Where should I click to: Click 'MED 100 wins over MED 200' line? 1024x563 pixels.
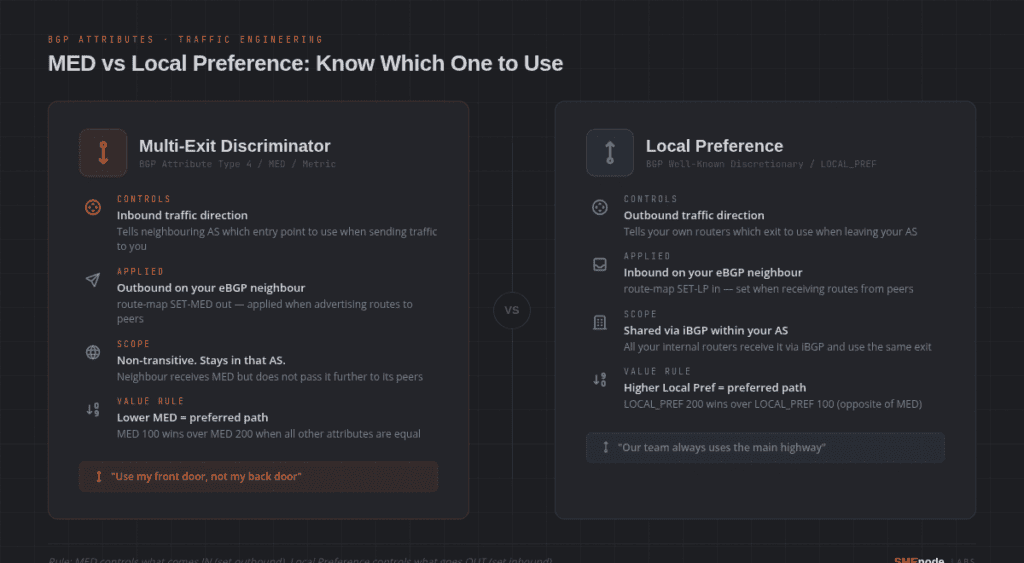268,434
